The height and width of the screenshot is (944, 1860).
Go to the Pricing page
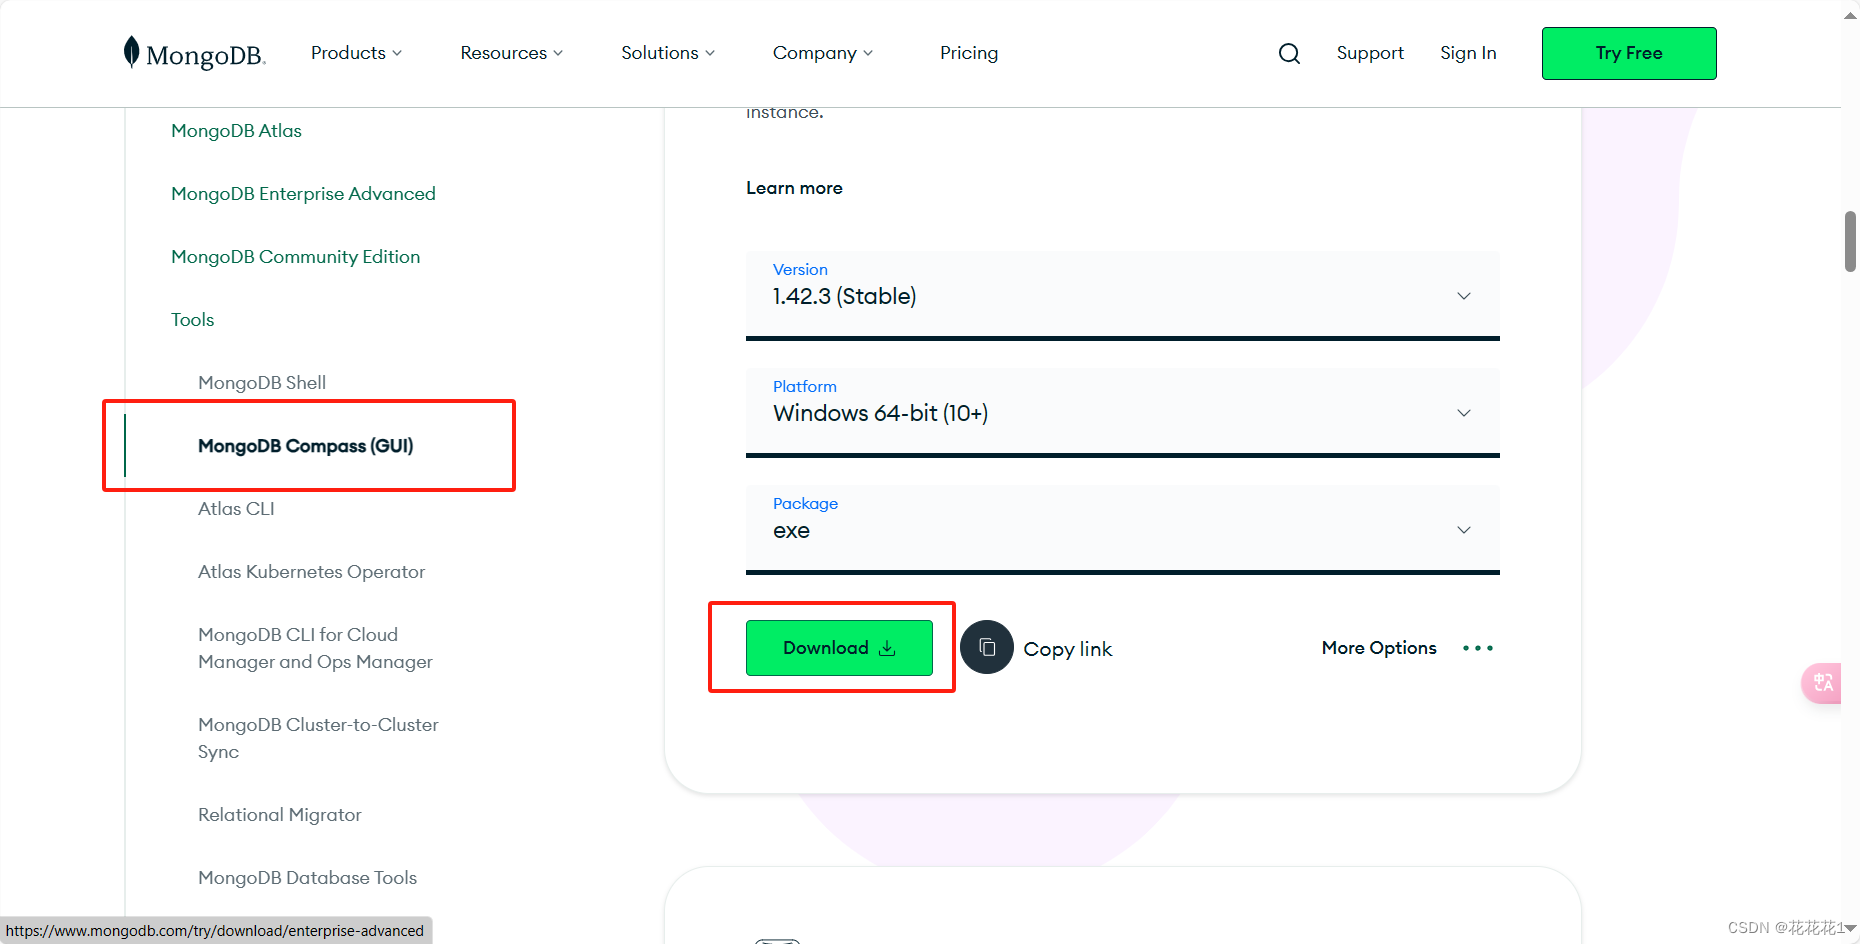[x=969, y=53]
